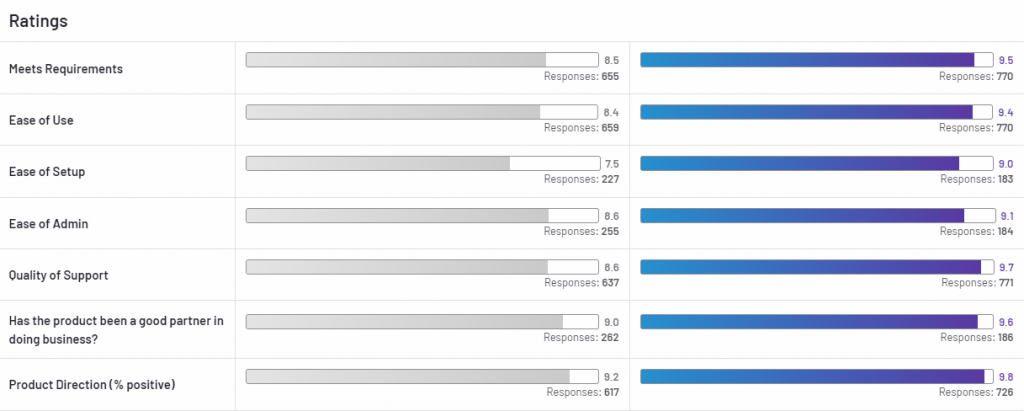The image size is (1024, 411).
Task: Select the Ease of Admin label
Action: point(48,224)
